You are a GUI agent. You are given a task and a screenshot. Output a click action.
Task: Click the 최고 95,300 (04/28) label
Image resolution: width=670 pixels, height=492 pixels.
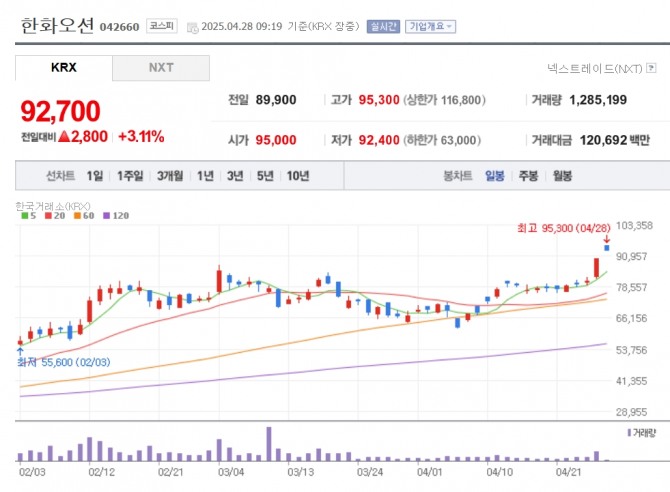click(x=564, y=228)
